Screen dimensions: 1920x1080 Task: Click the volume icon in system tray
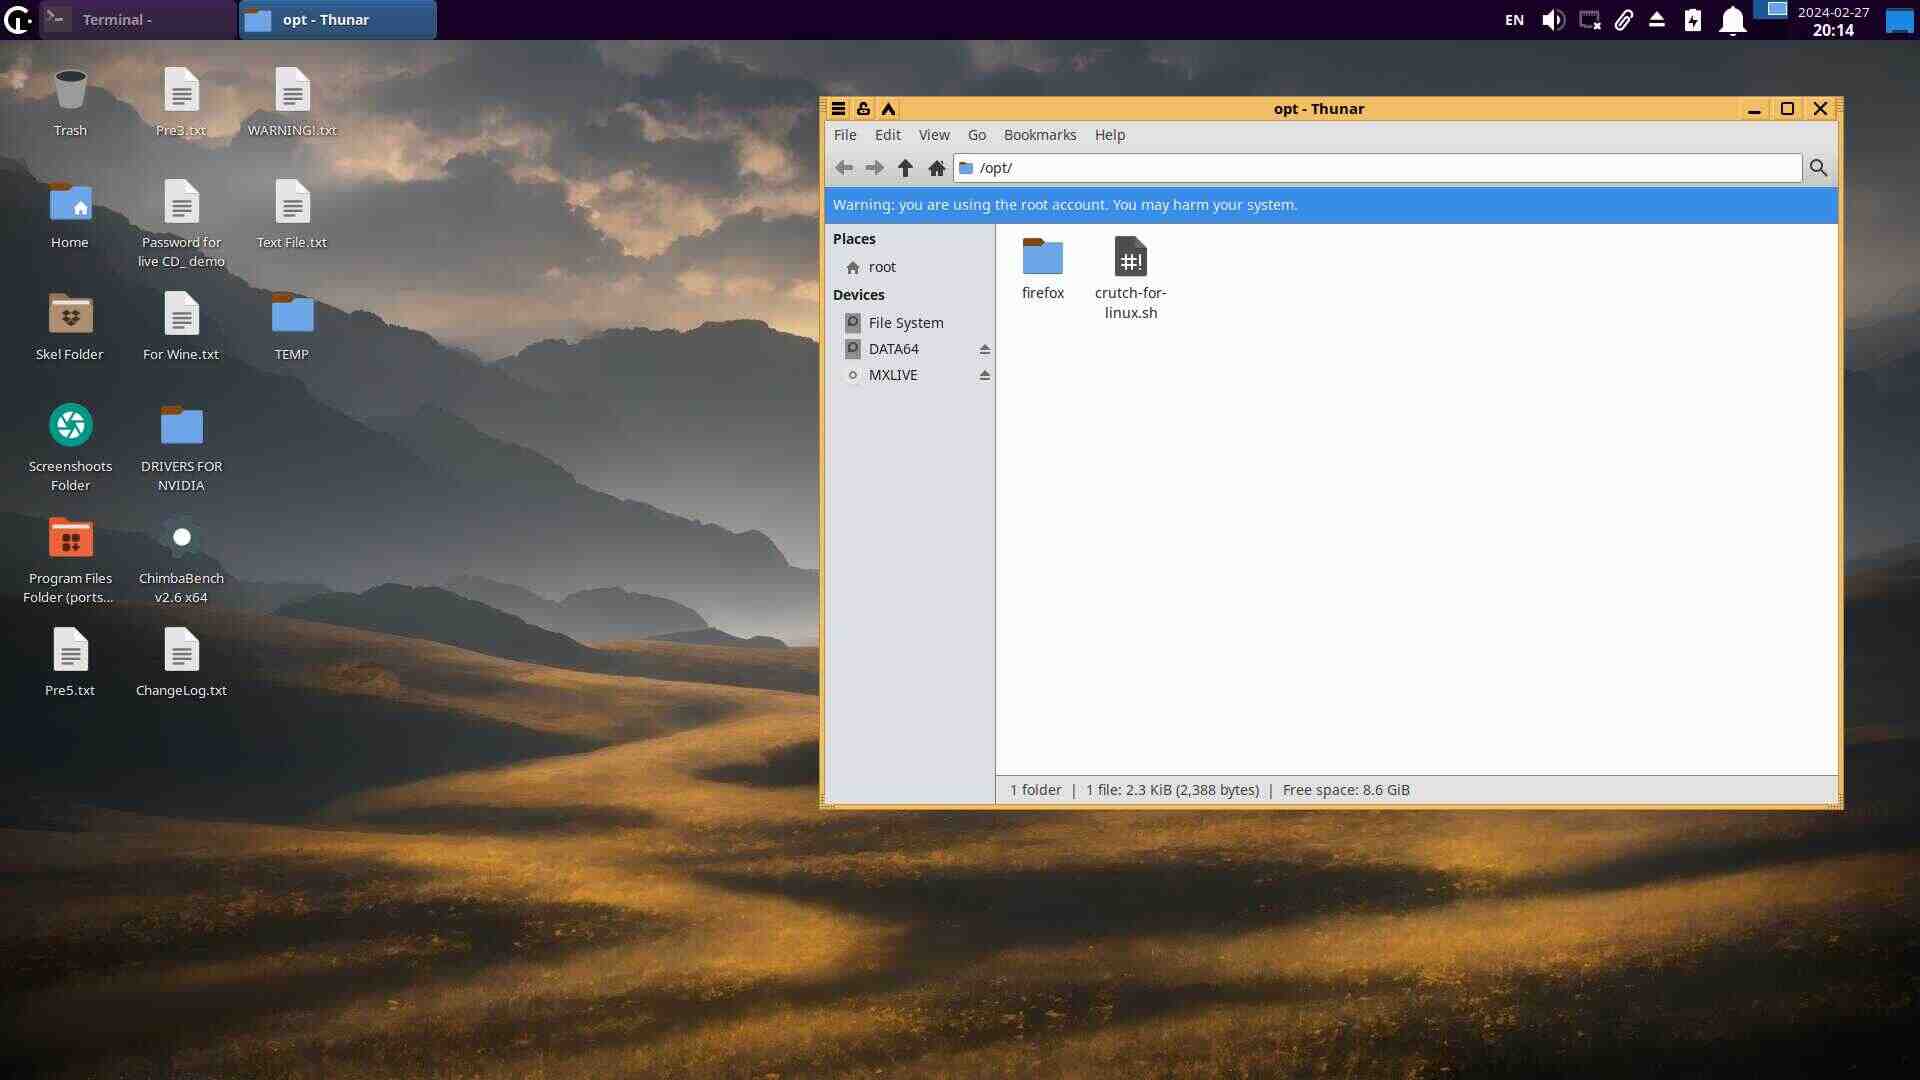[x=1552, y=20]
